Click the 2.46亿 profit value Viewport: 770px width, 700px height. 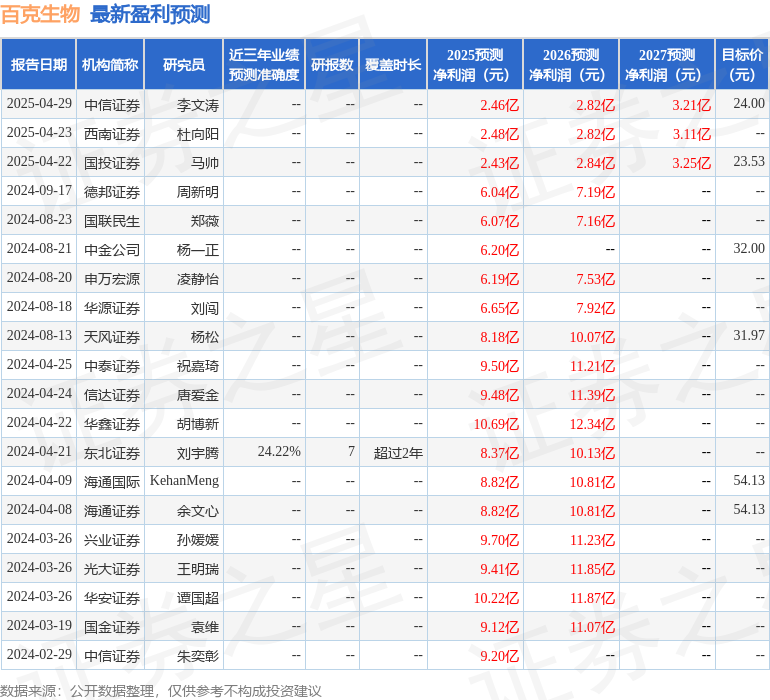[x=499, y=105]
